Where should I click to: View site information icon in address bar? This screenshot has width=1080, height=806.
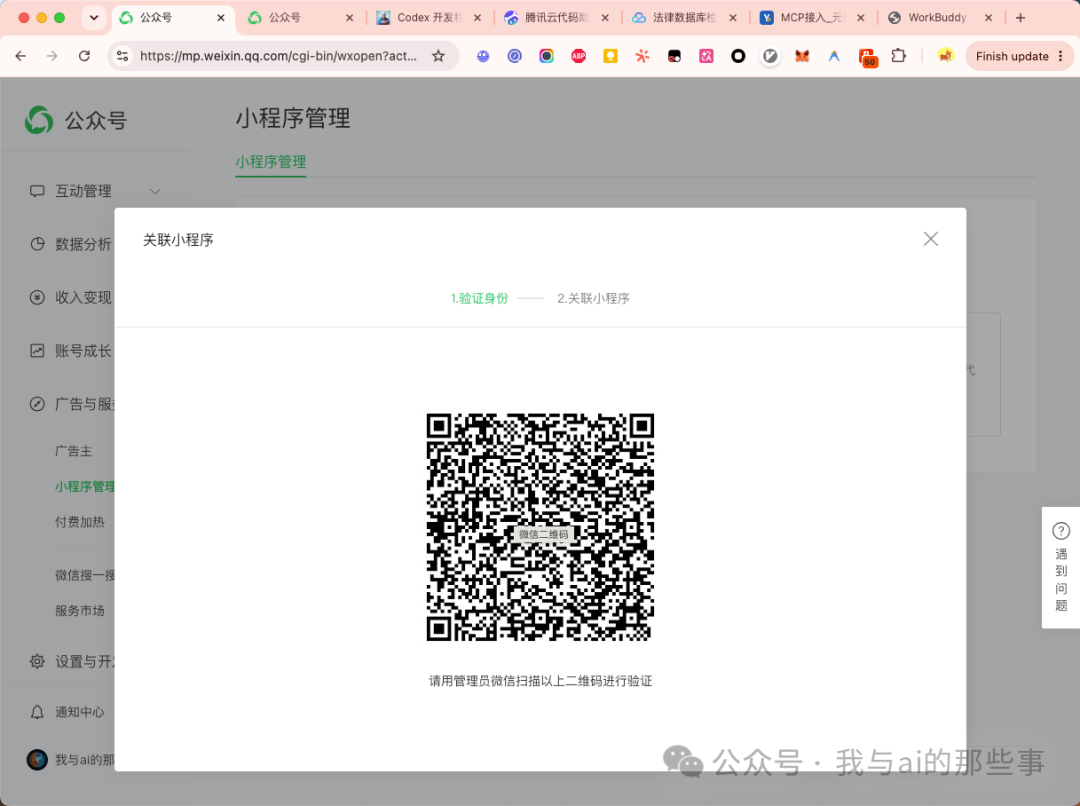pos(123,56)
